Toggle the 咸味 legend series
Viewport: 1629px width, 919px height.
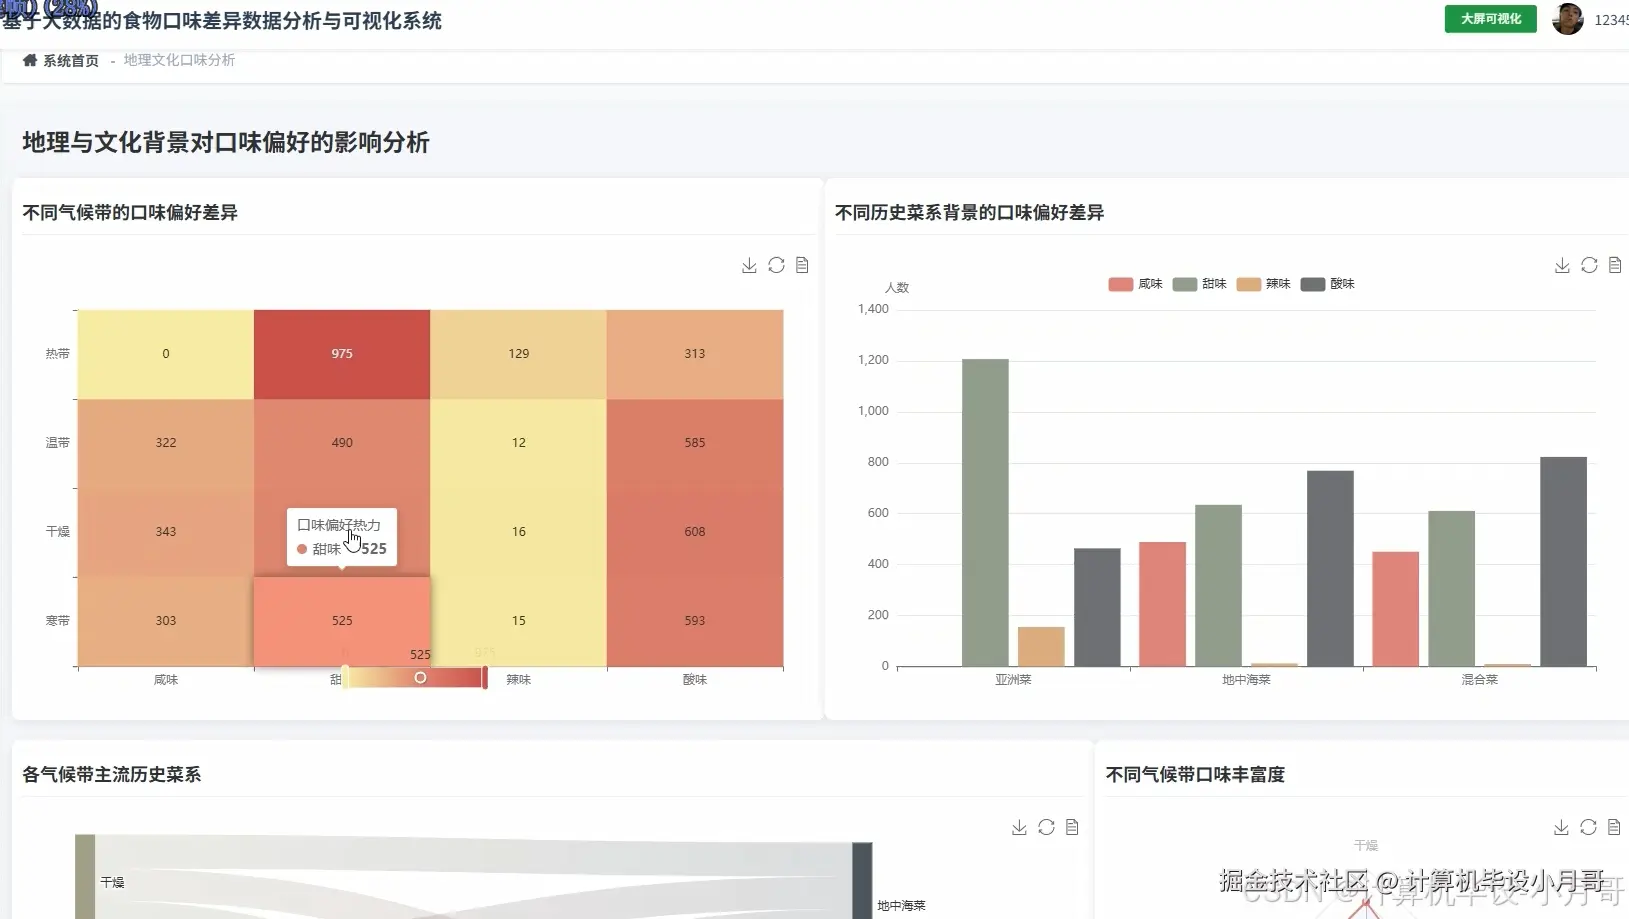click(x=1135, y=284)
